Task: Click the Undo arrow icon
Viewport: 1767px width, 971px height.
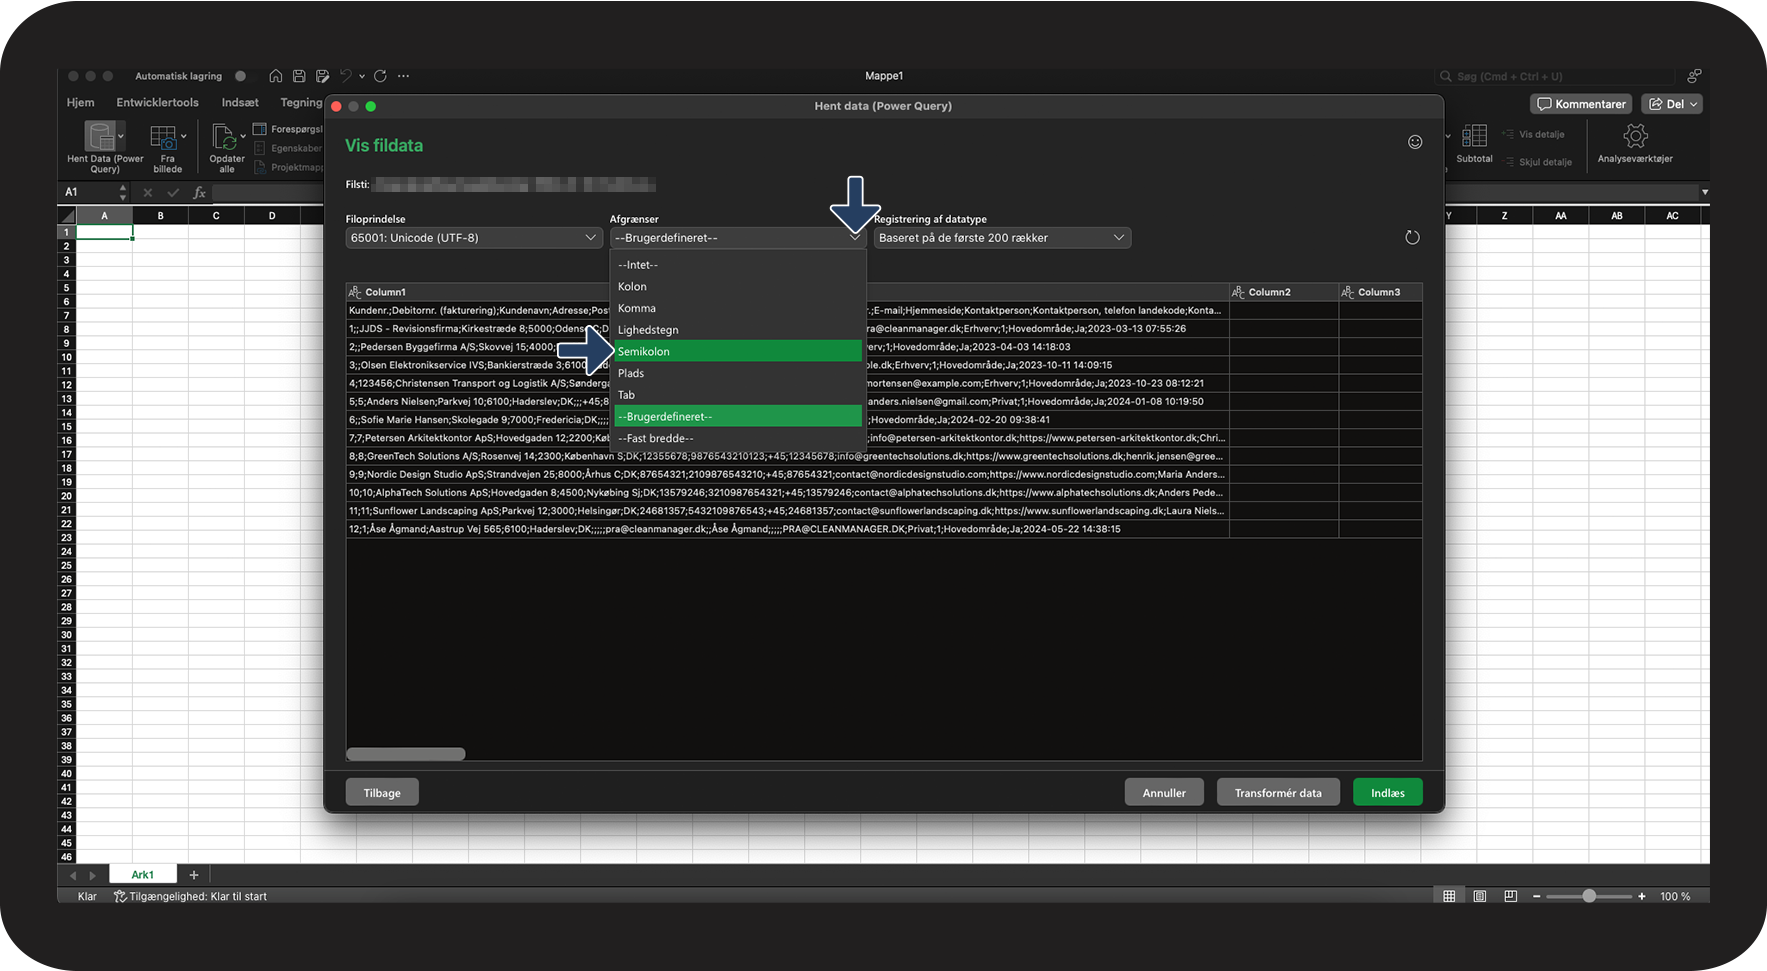Action: [346, 76]
